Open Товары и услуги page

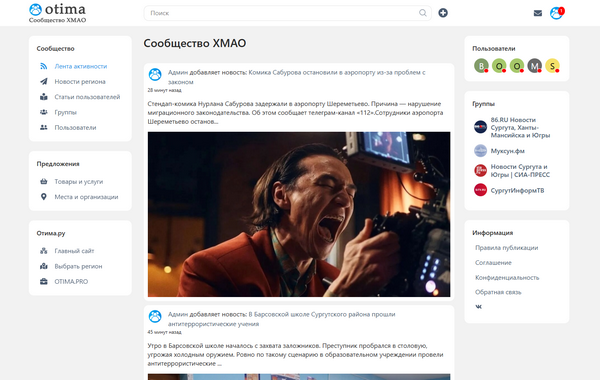pyautogui.click(x=78, y=181)
